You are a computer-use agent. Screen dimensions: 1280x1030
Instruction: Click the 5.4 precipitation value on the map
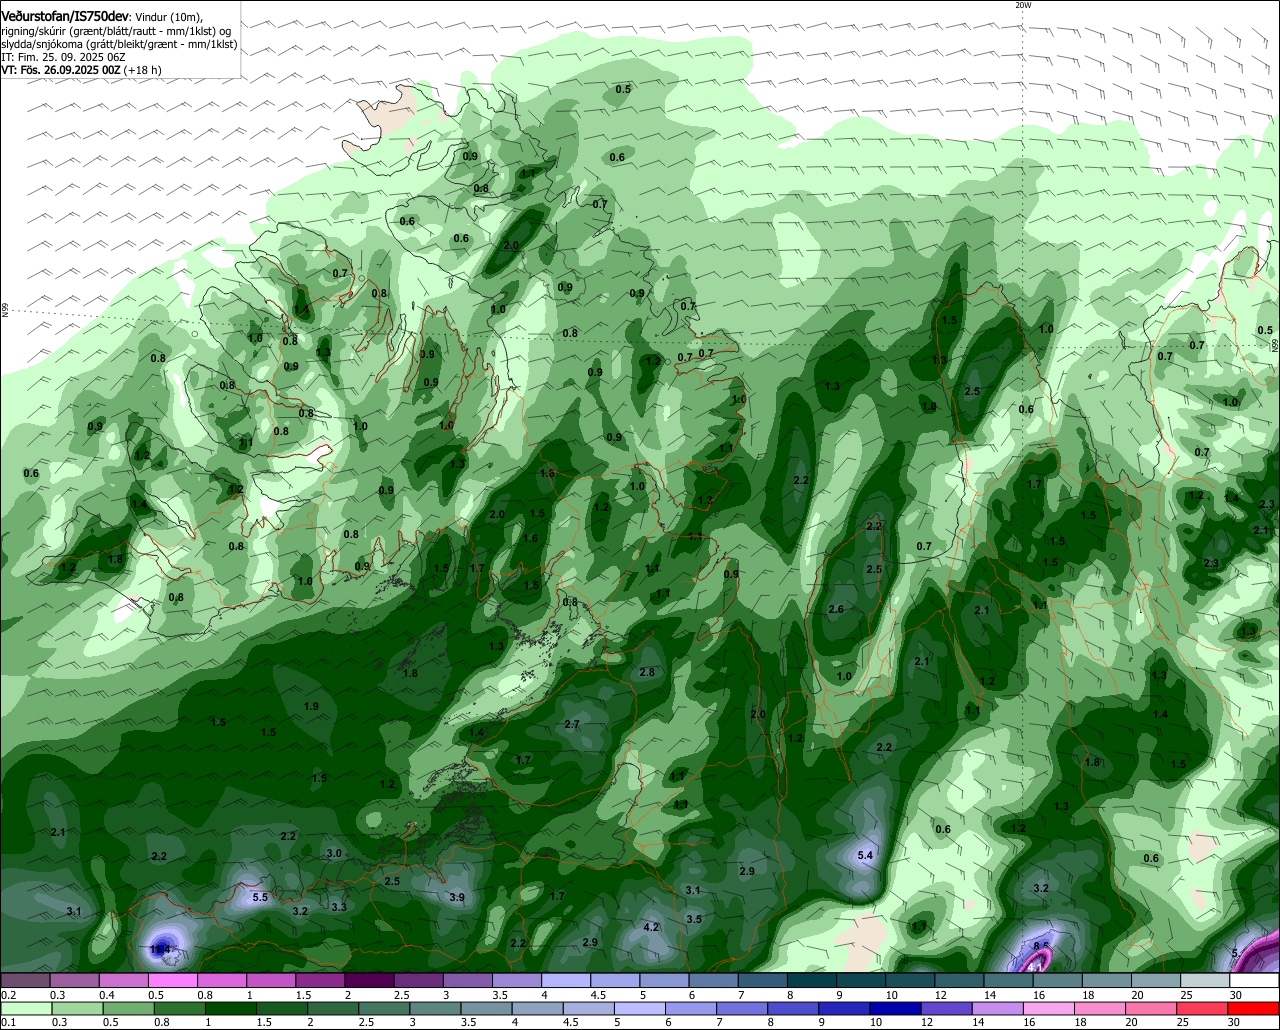tap(866, 855)
